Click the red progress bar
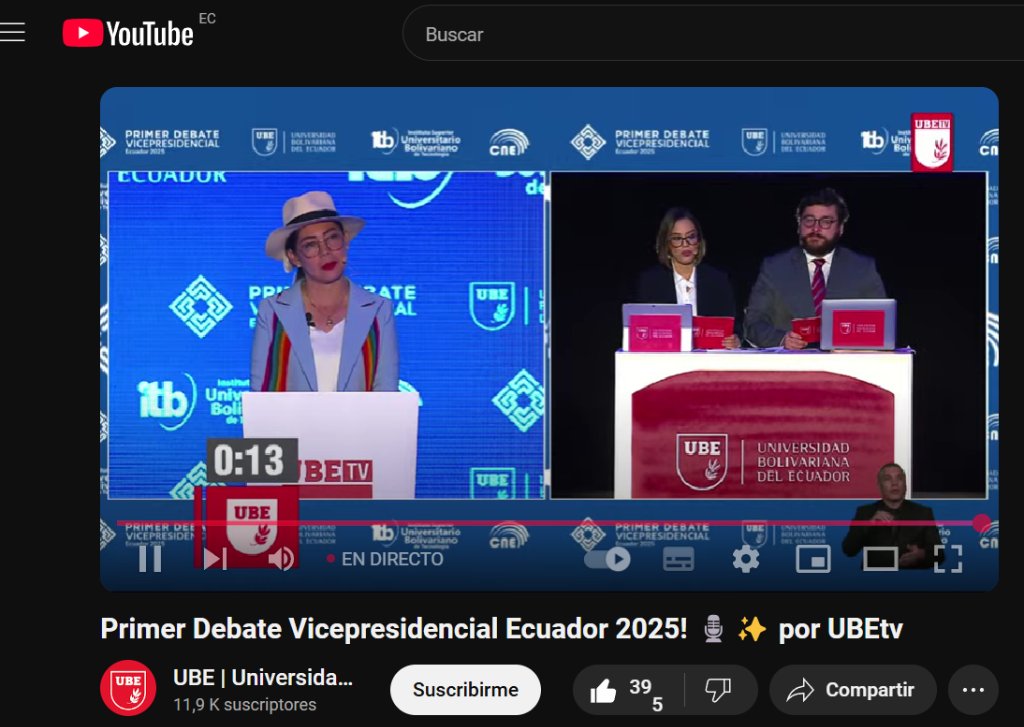1024x727 pixels. click(x=549, y=523)
